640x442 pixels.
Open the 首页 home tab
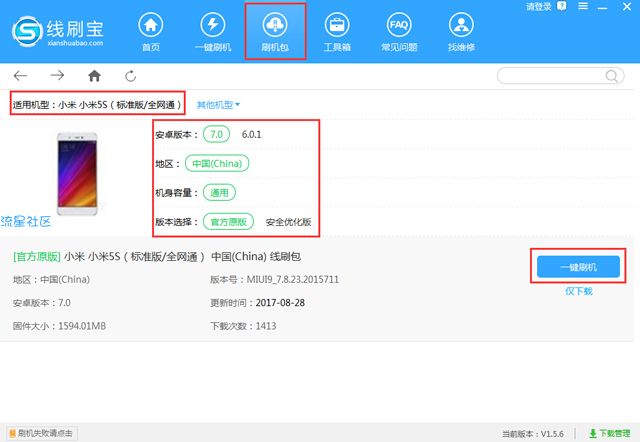pos(151,32)
